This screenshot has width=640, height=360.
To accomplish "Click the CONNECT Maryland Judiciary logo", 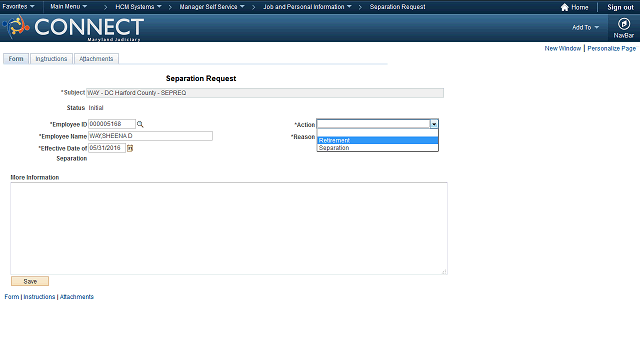I will coord(73,28).
